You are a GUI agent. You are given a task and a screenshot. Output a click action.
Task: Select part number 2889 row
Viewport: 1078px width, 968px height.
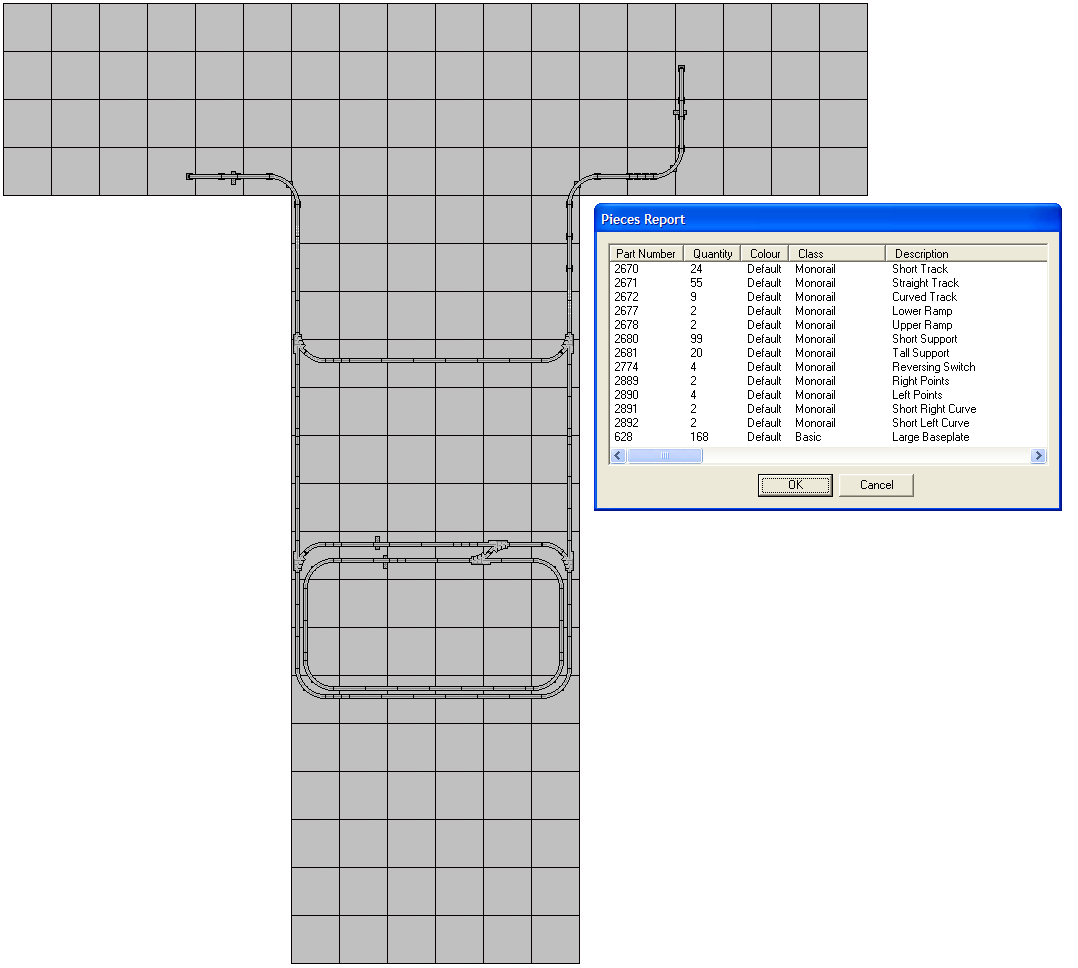point(828,381)
